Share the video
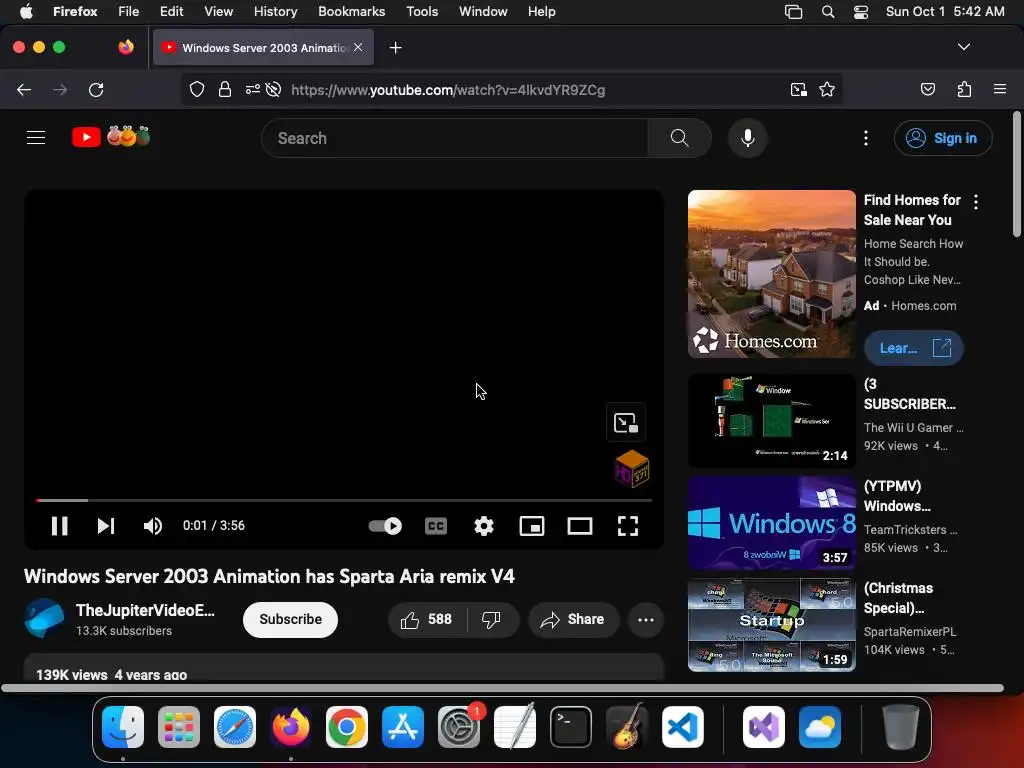 (573, 620)
